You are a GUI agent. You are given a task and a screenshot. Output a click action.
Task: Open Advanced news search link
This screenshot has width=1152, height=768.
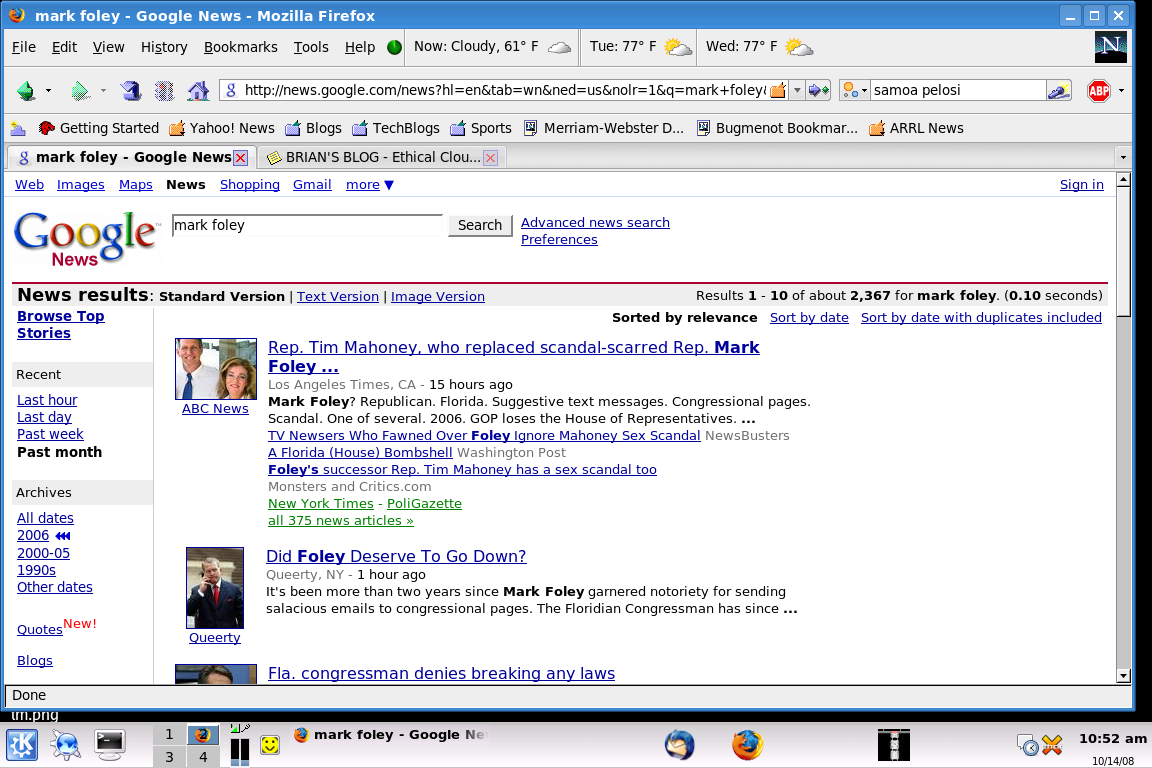tap(595, 223)
